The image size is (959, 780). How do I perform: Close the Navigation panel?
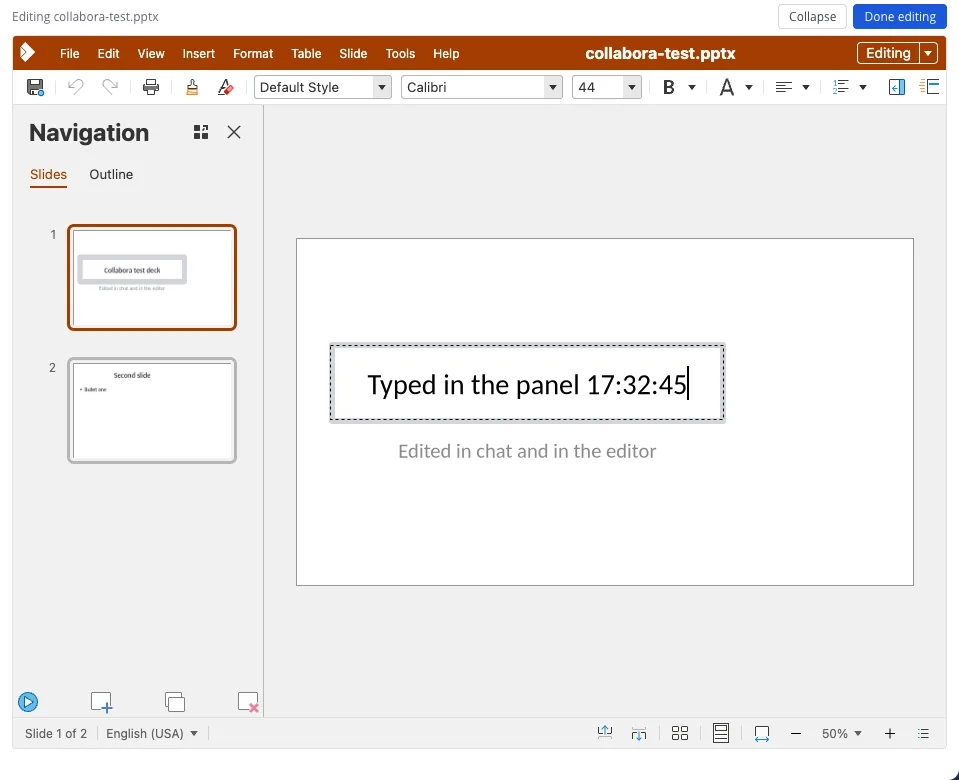click(234, 132)
